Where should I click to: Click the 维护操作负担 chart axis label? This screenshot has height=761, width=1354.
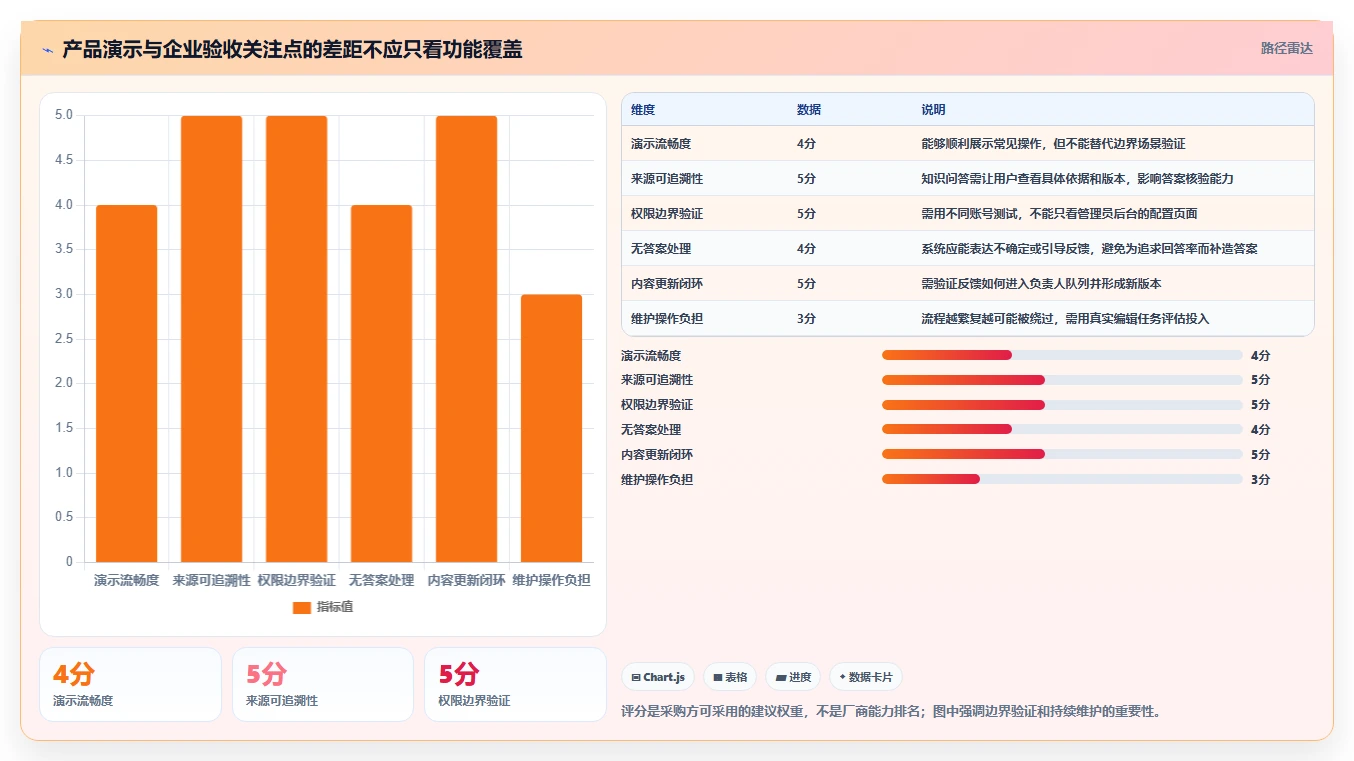click(551, 580)
